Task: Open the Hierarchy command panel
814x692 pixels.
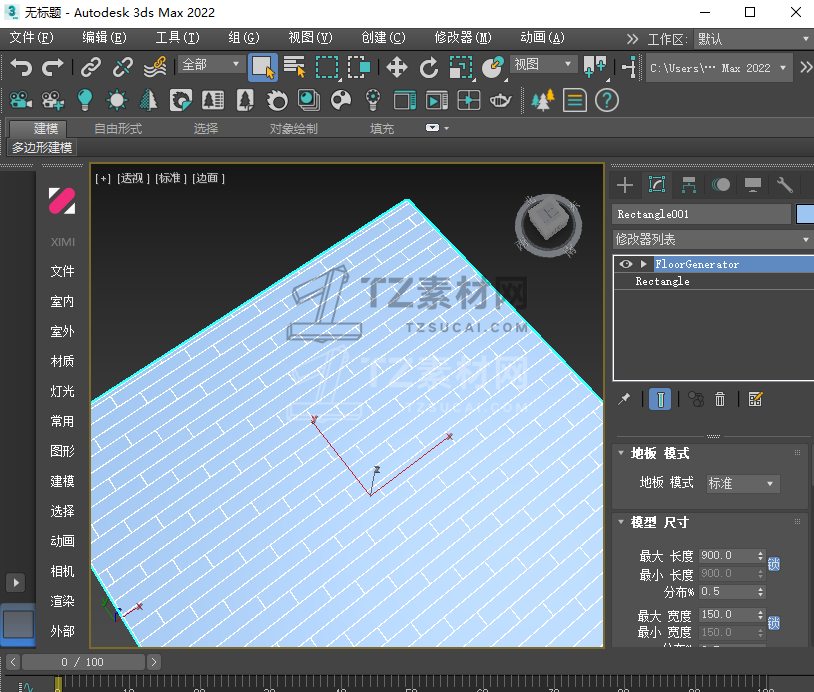Action: tap(688, 185)
